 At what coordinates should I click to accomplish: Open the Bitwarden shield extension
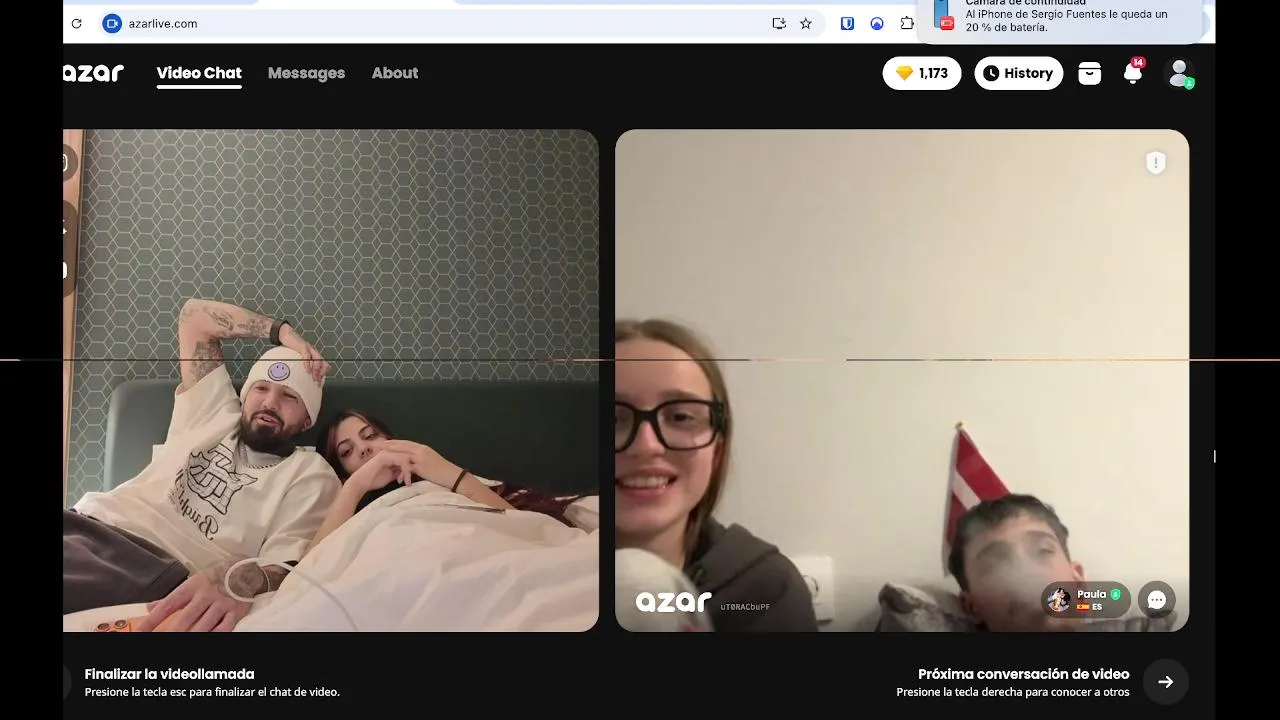pyautogui.click(x=847, y=23)
